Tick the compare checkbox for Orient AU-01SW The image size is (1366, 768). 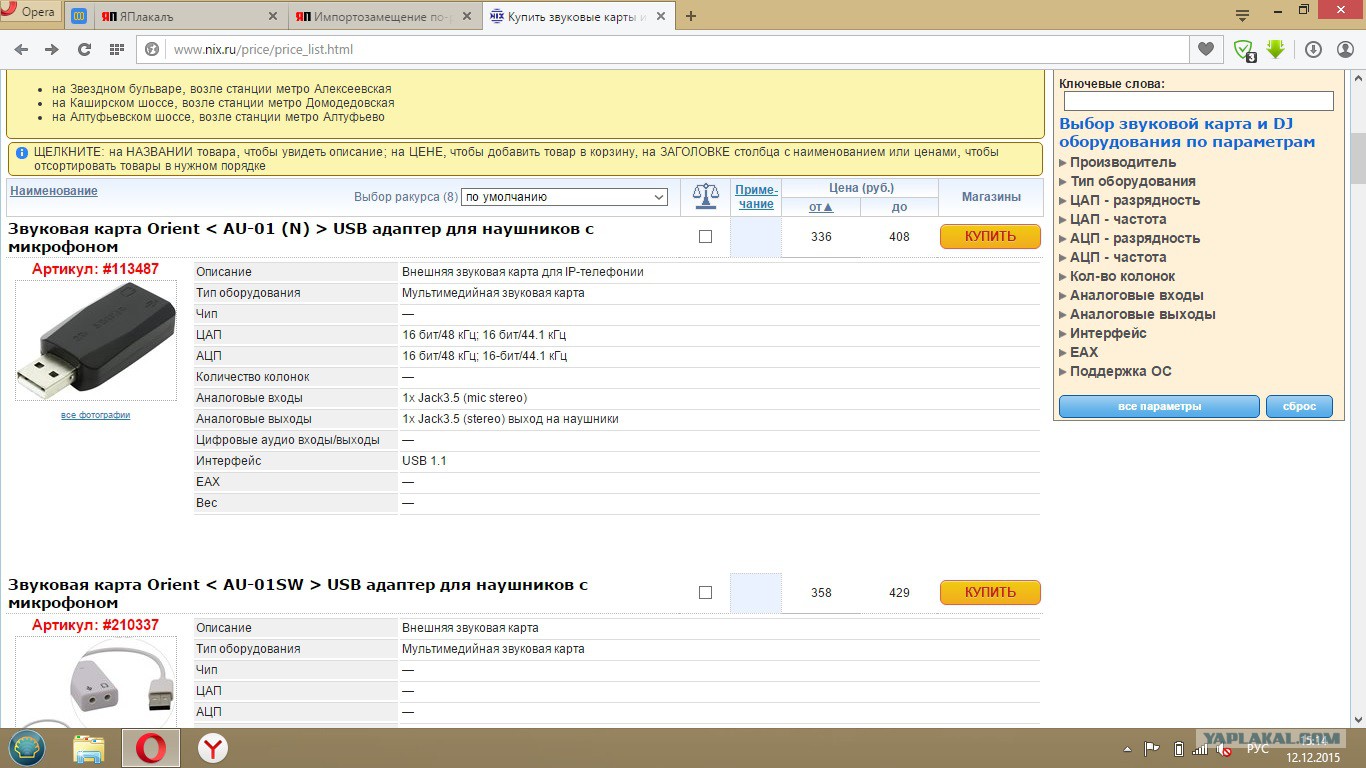[x=705, y=593]
